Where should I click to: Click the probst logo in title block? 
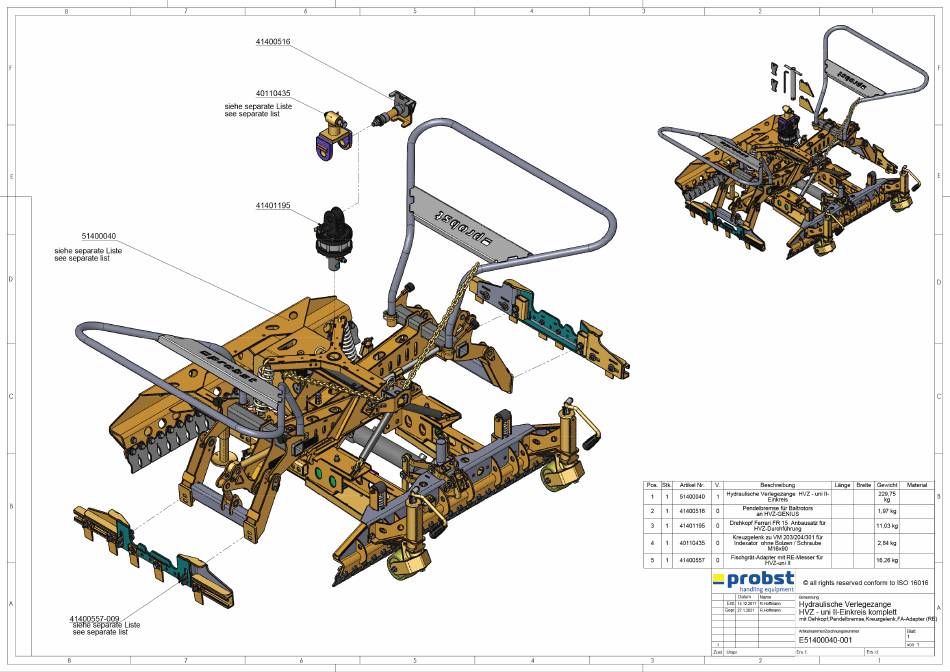pyautogui.click(x=753, y=583)
